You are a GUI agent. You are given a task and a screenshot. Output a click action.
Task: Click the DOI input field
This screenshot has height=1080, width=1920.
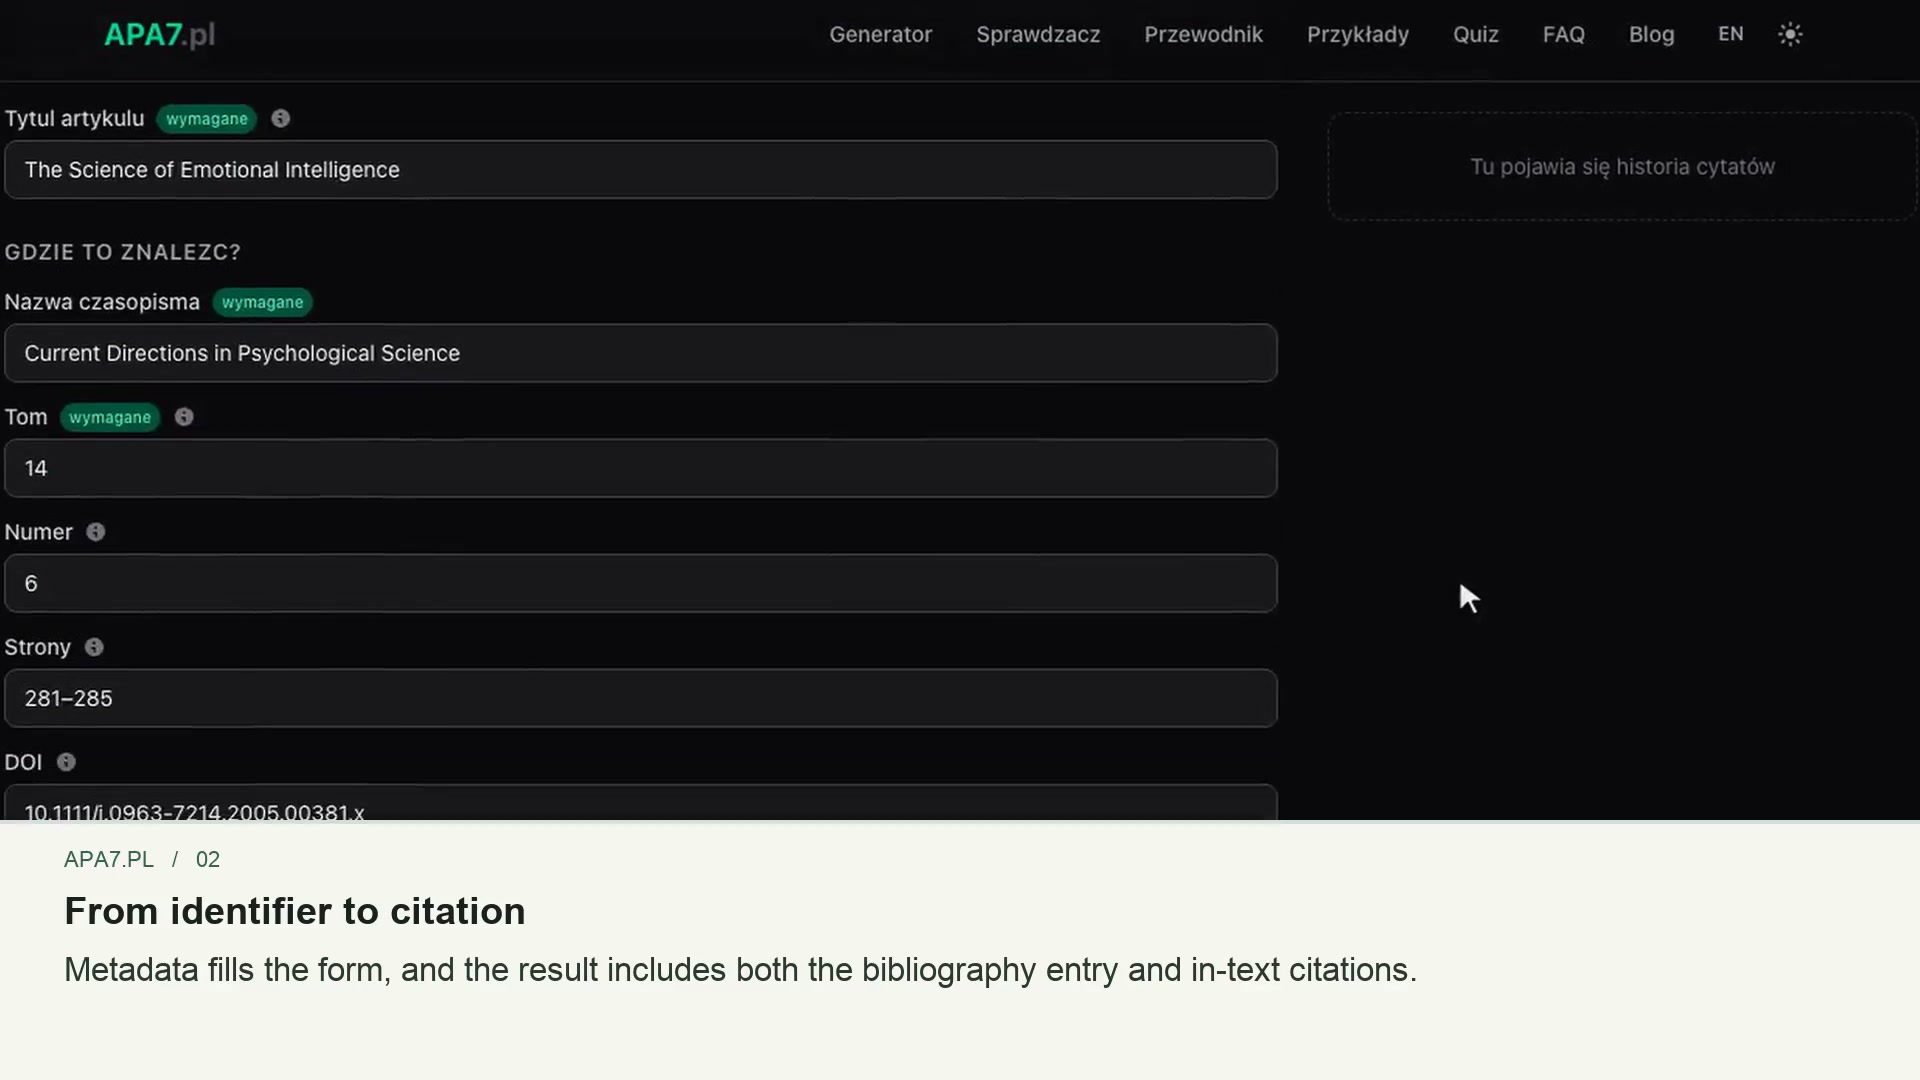click(x=641, y=803)
